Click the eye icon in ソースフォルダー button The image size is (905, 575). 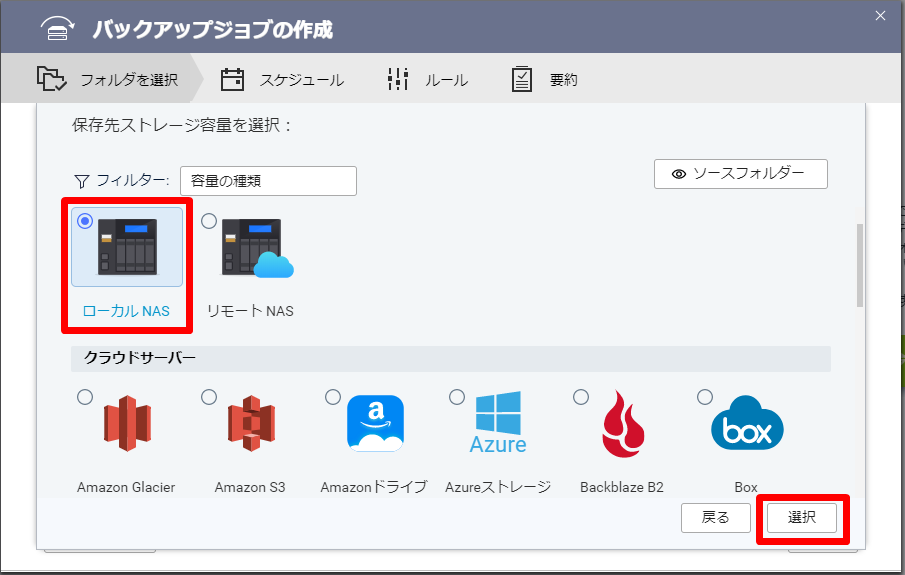679,174
